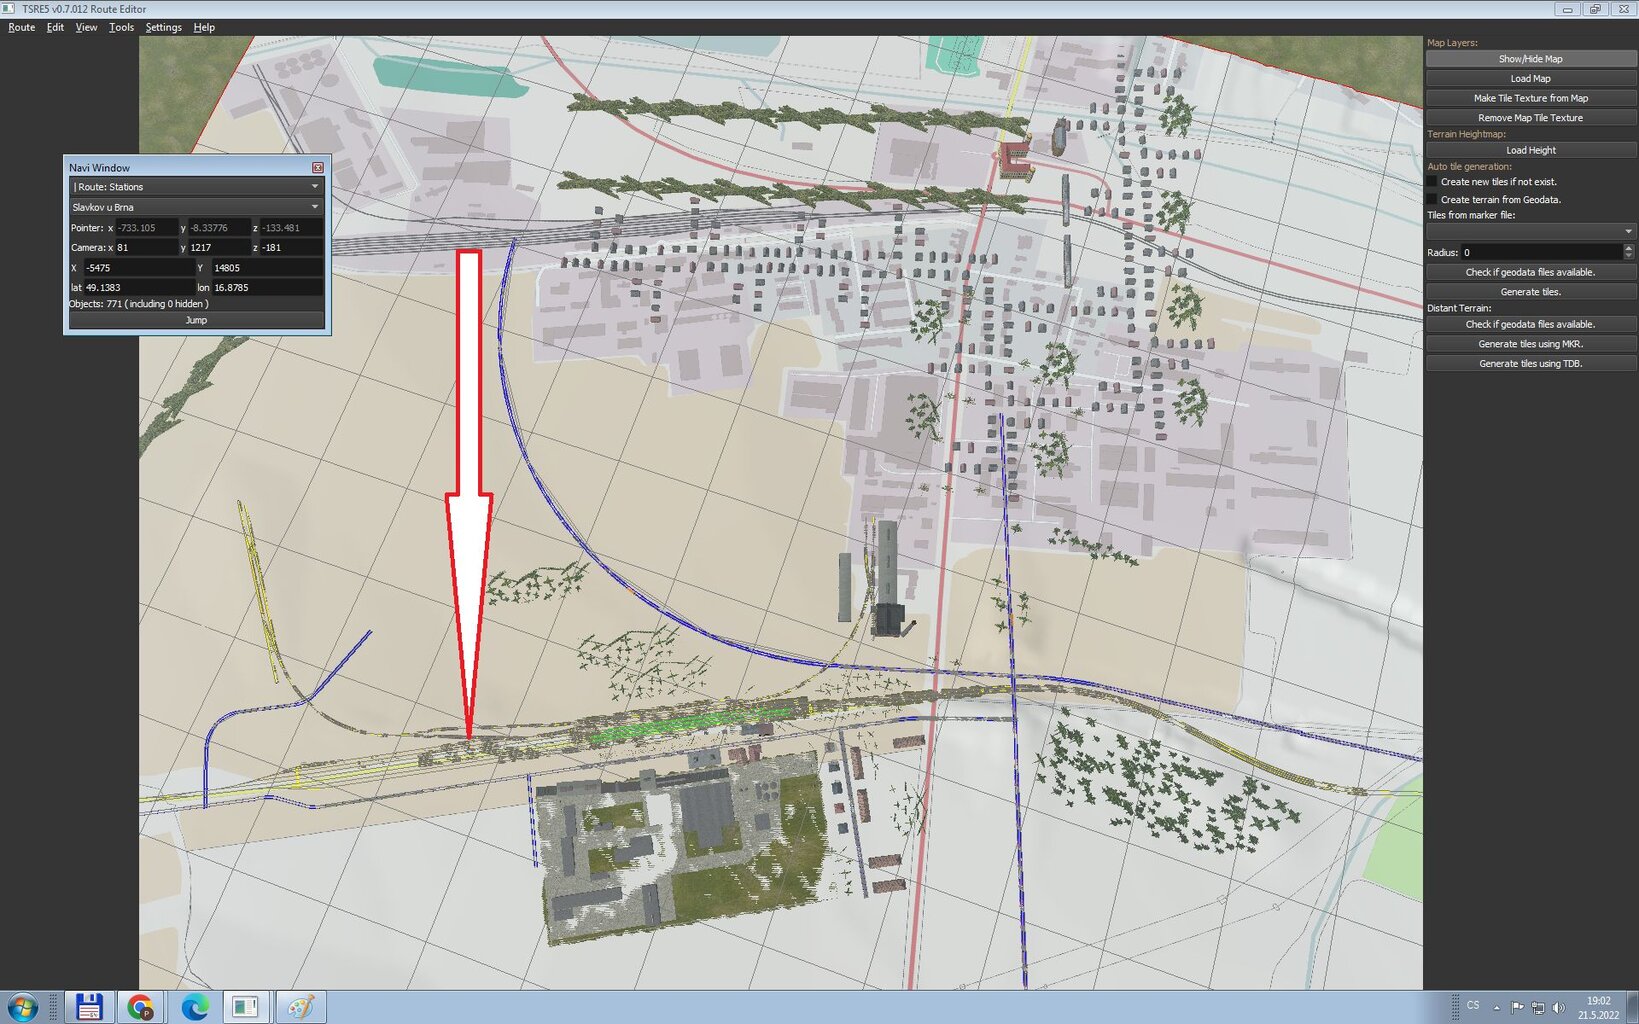Screen dimensions: 1639x1024
Task: Increase the Radius value with up stepper
Action: click(1628, 248)
